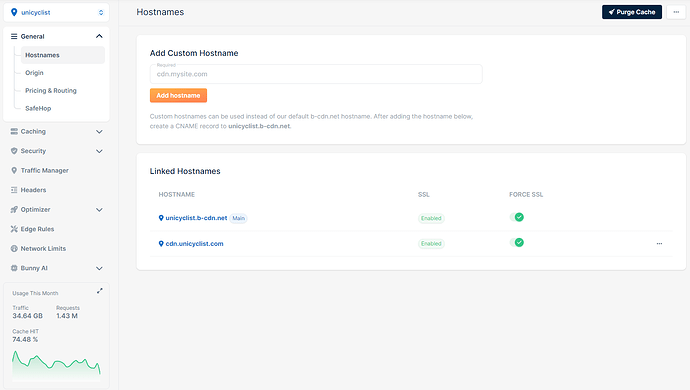The width and height of the screenshot is (690, 390).
Task: Click the Caching server icon
Action: pos(14,132)
